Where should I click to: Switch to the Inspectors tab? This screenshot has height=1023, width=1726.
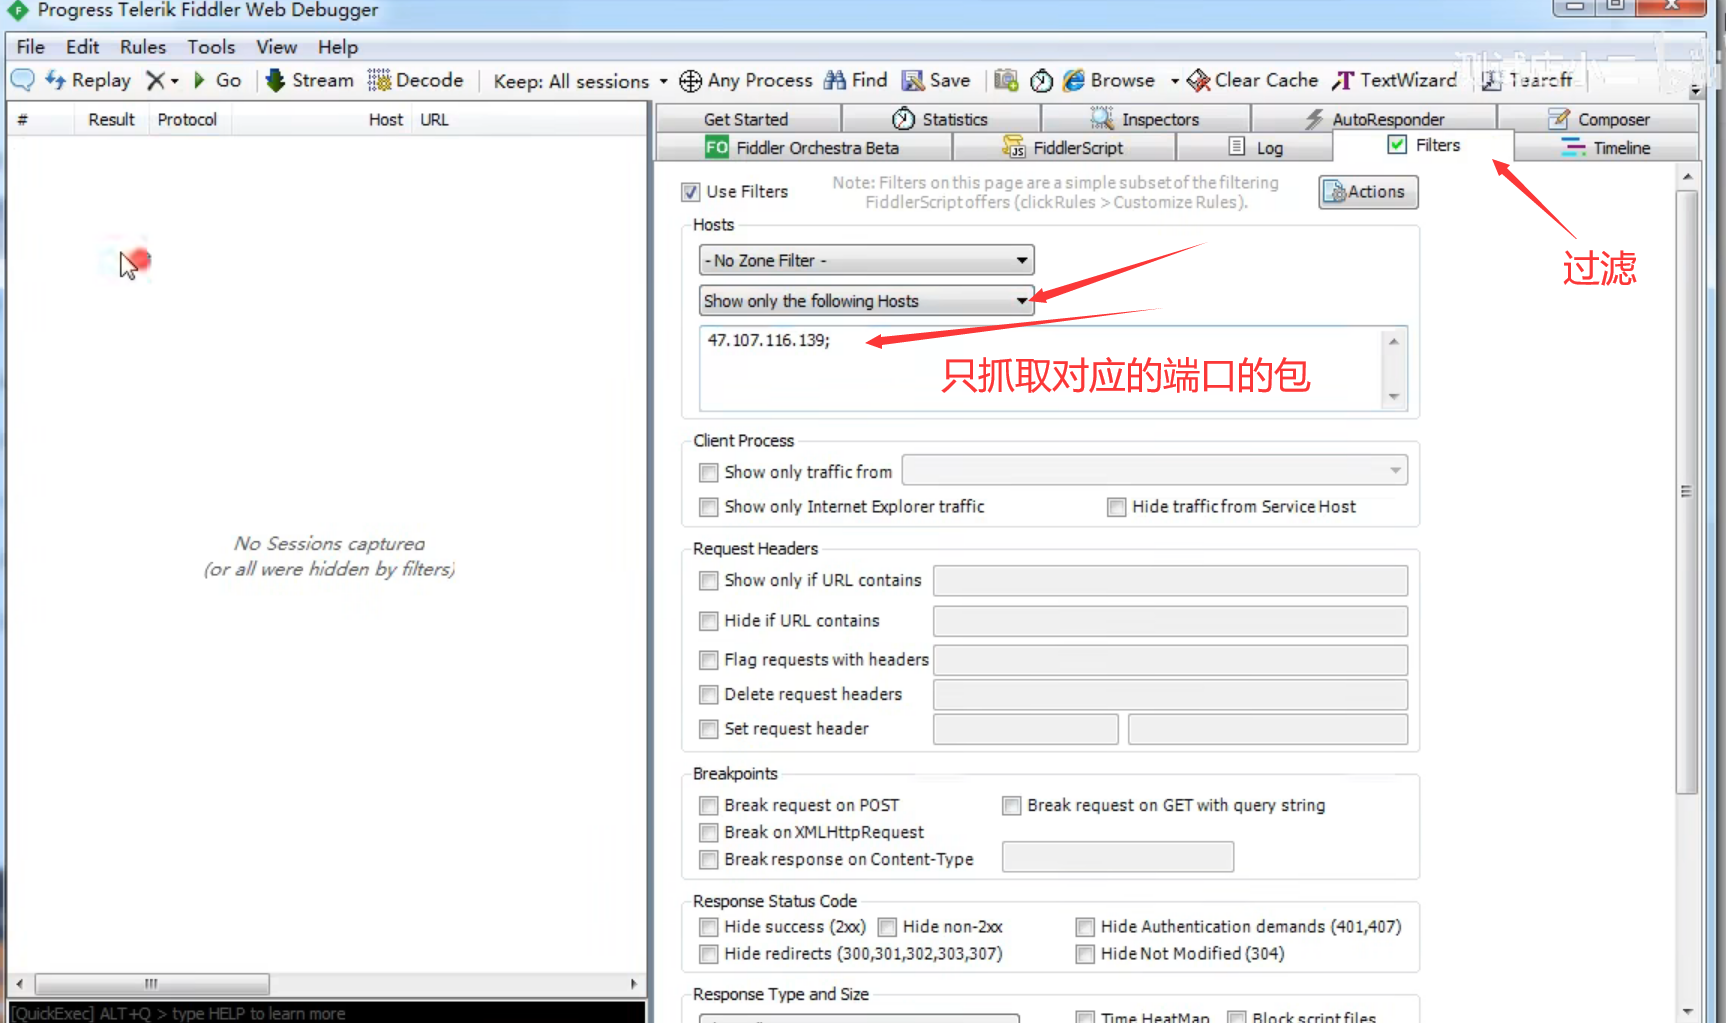click(x=1144, y=119)
